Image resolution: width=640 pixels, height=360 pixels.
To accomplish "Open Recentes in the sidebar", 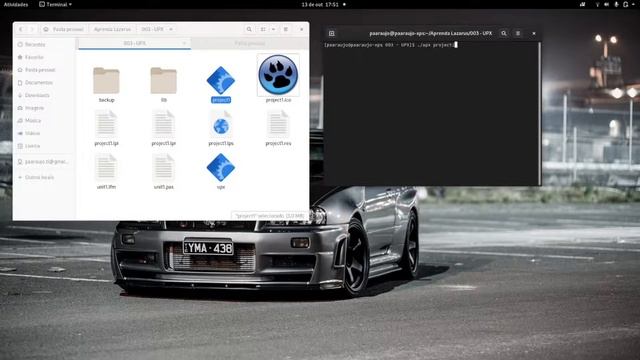I will coord(44,44).
